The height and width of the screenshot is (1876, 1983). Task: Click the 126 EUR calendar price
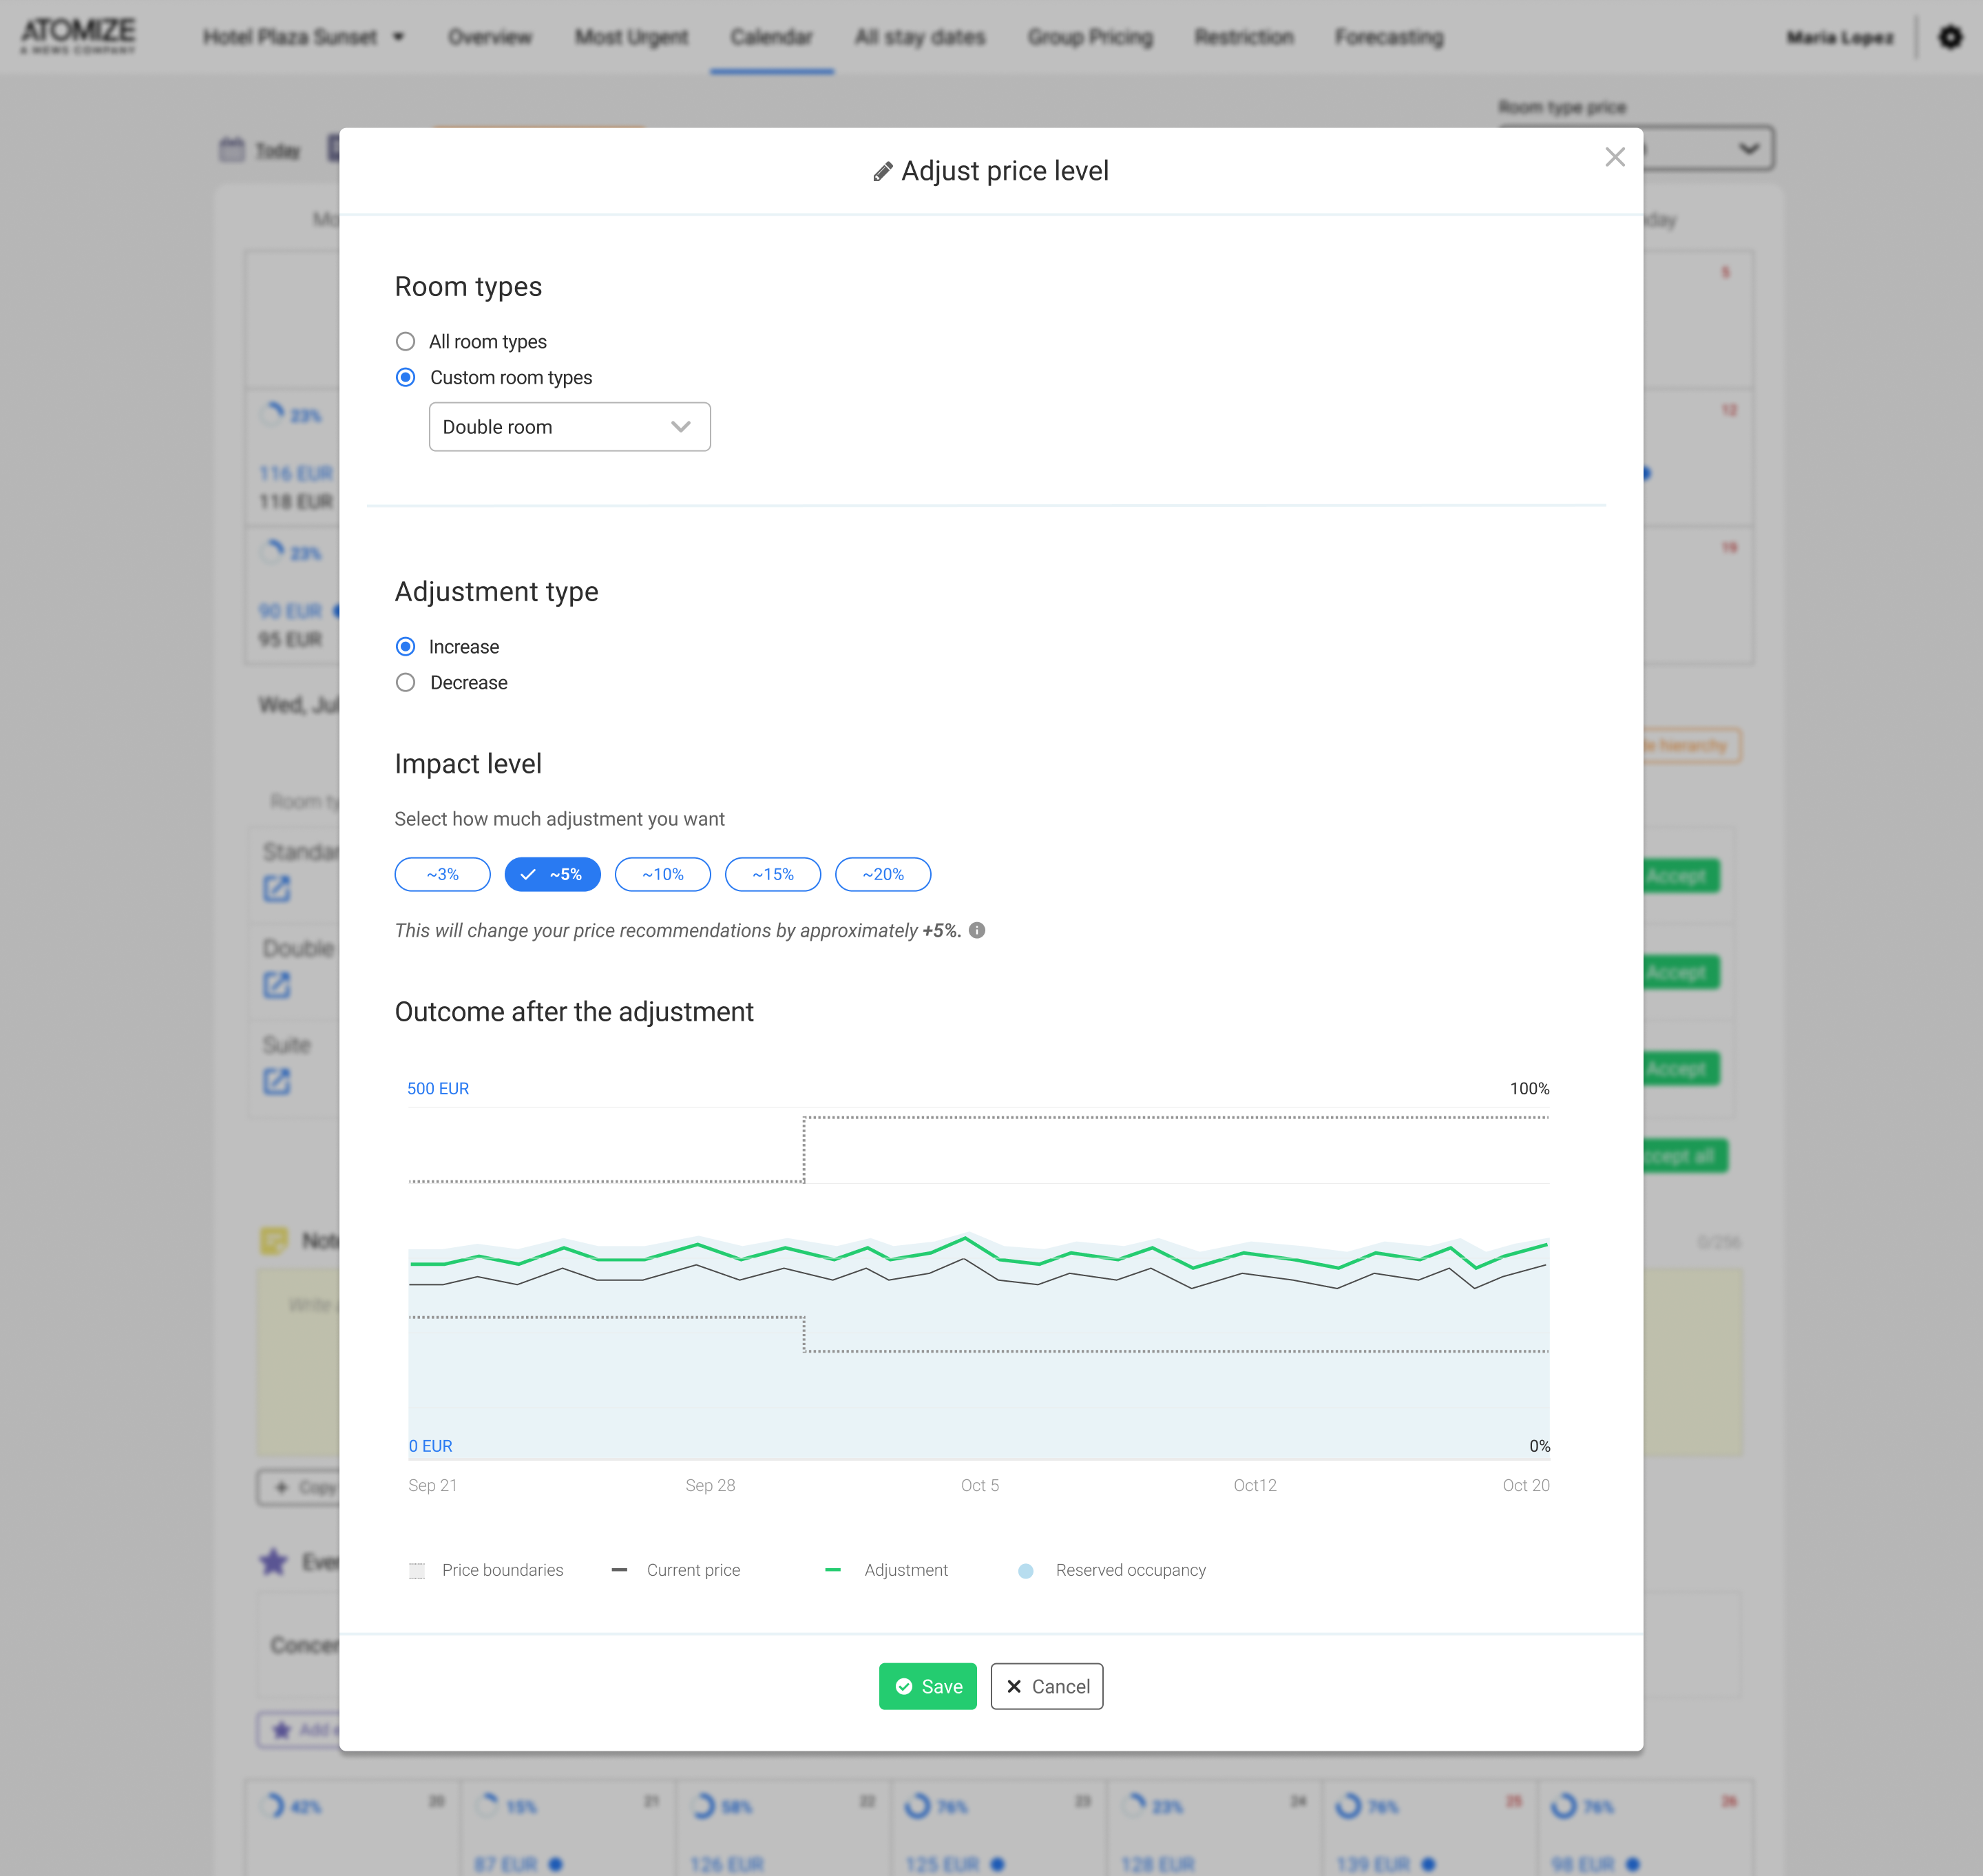click(x=726, y=1864)
